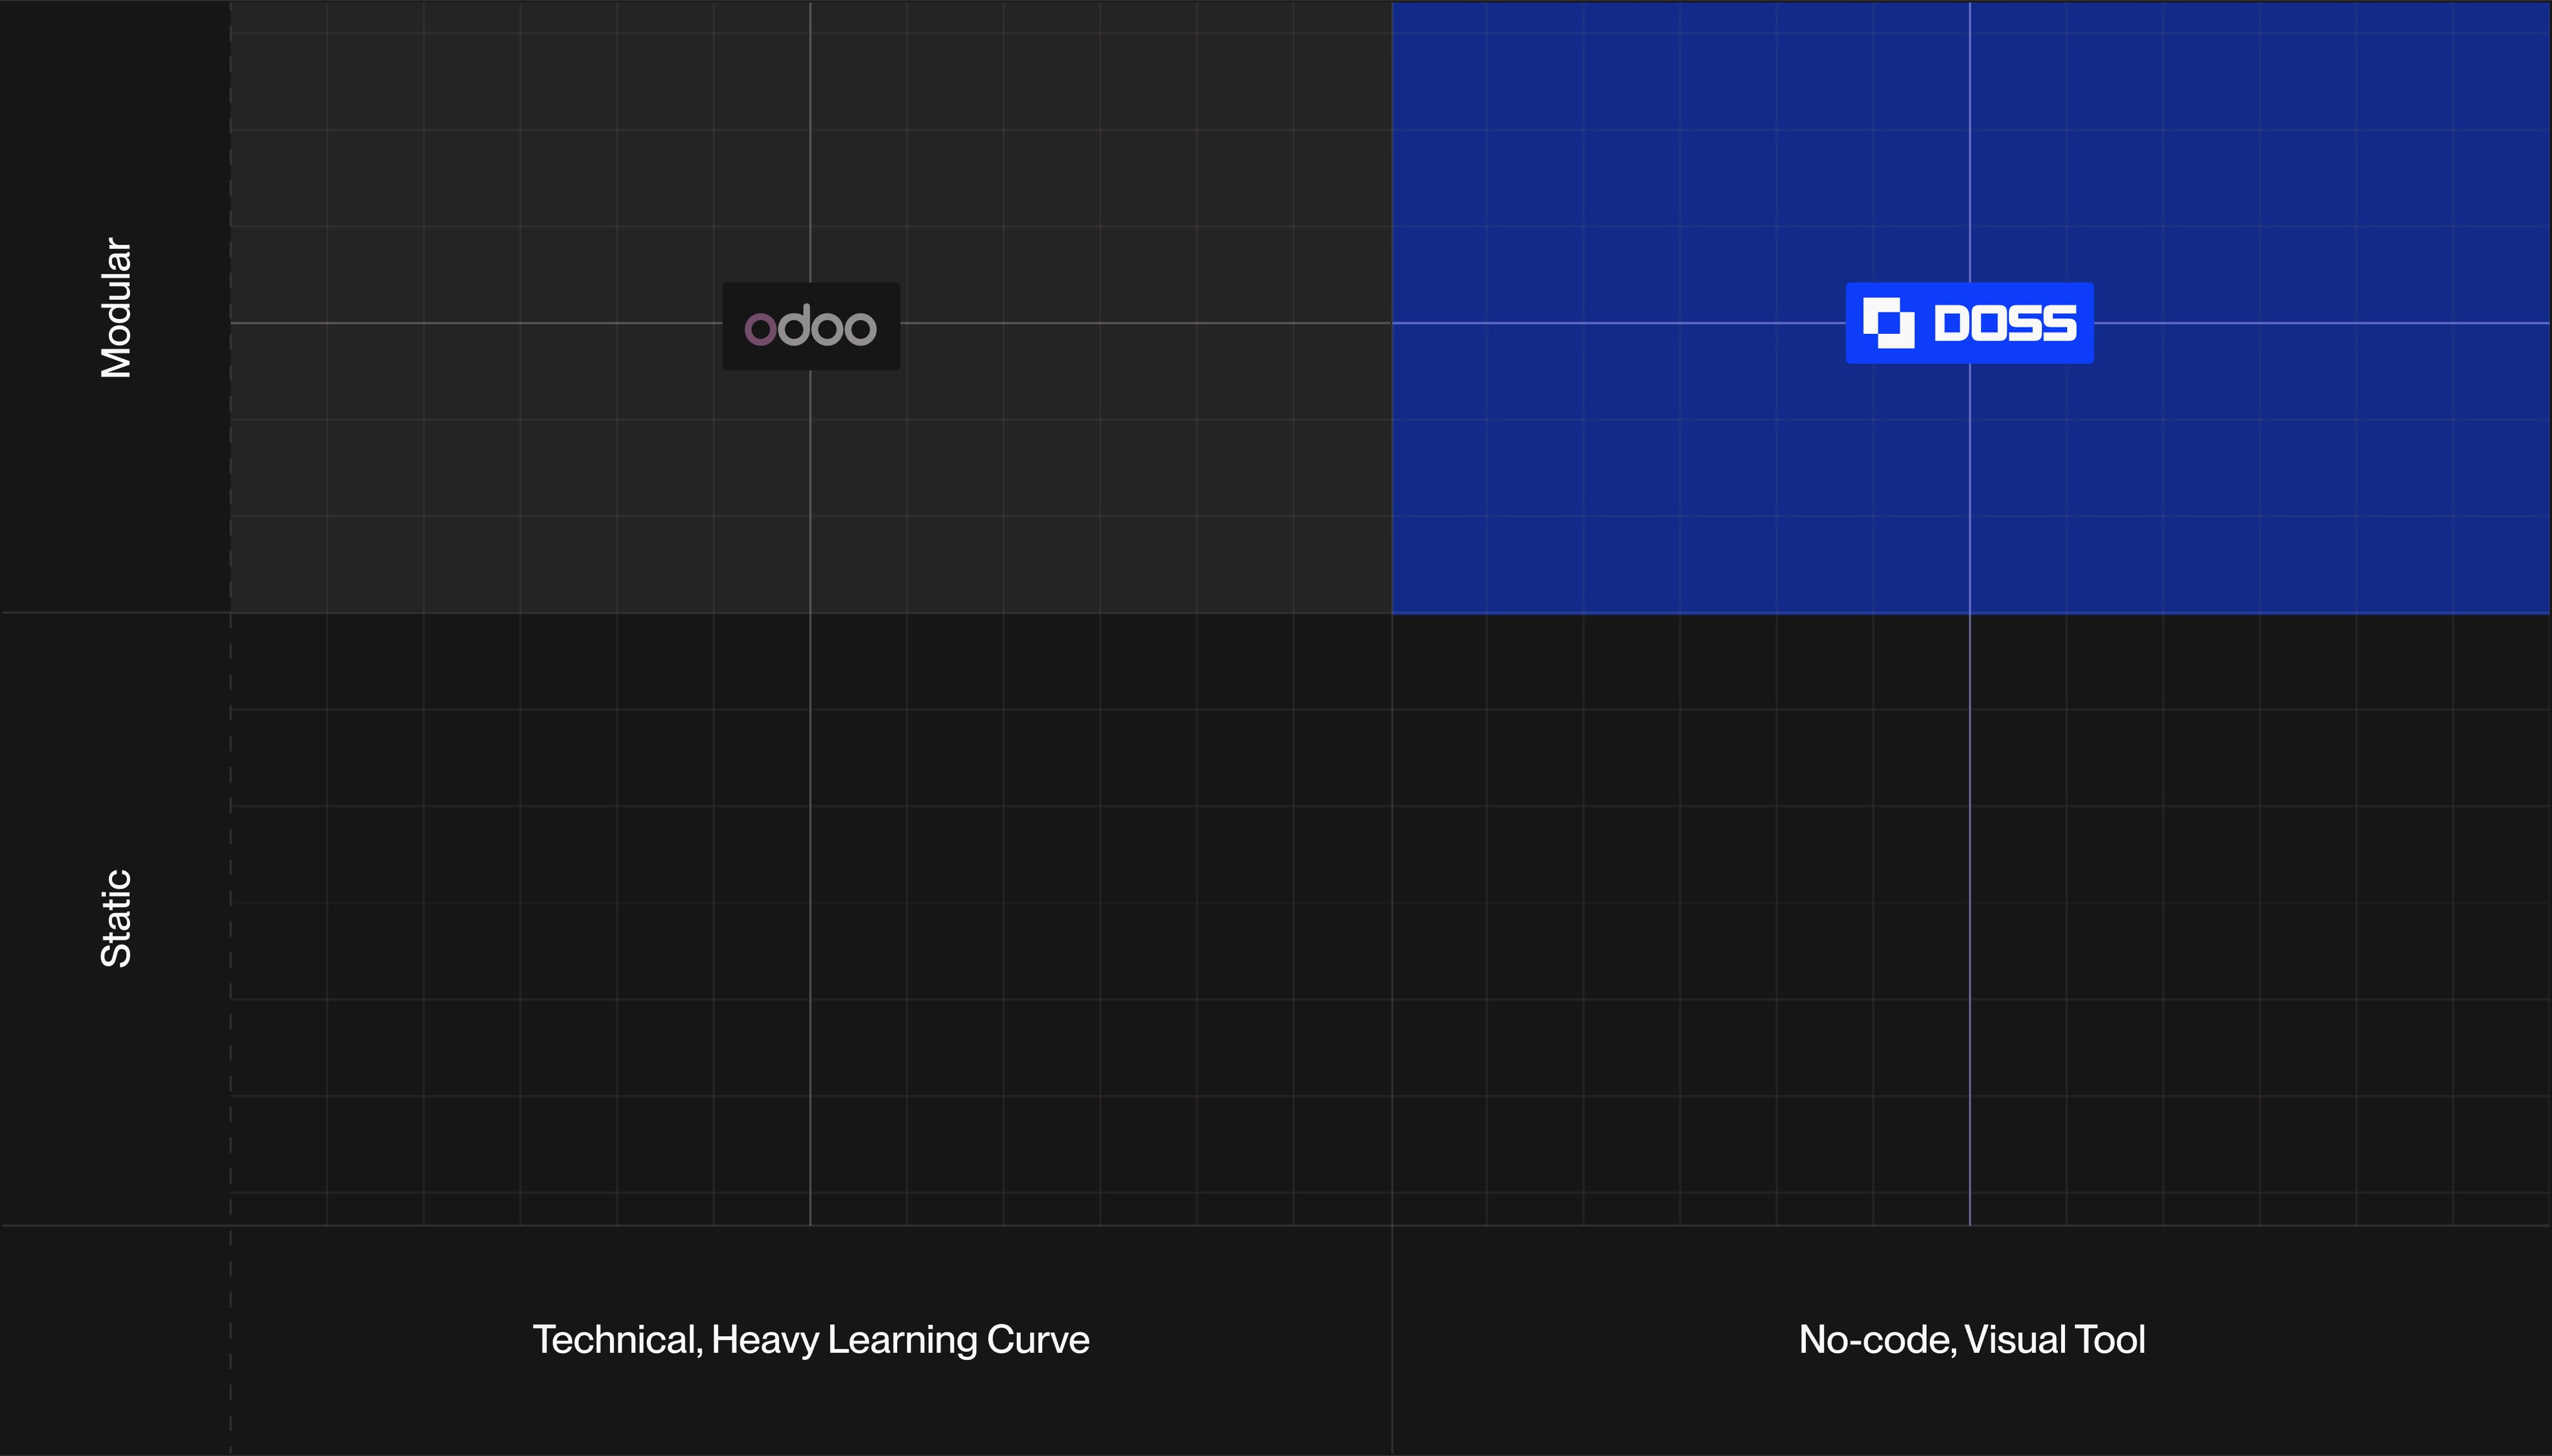Click the word 'Curve' in bottom label
This screenshot has height=1456, width=2552.
[1038, 1340]
